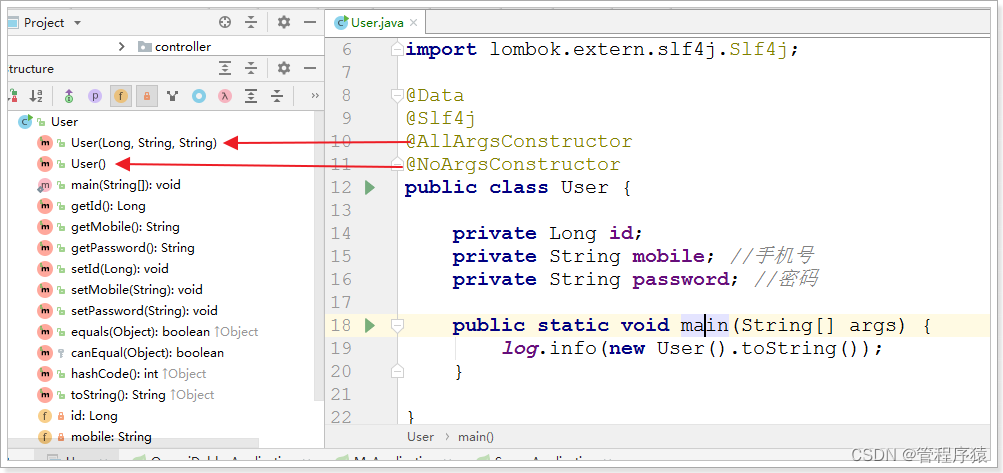Toggle Show Non-Public members lock icon

146,96
